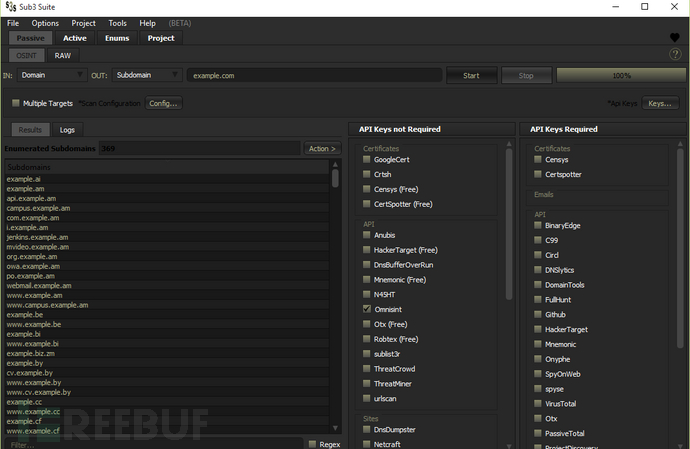Tick CertSpotter (Free) engine
Viewport: 690px width, 449px height.
367,204
